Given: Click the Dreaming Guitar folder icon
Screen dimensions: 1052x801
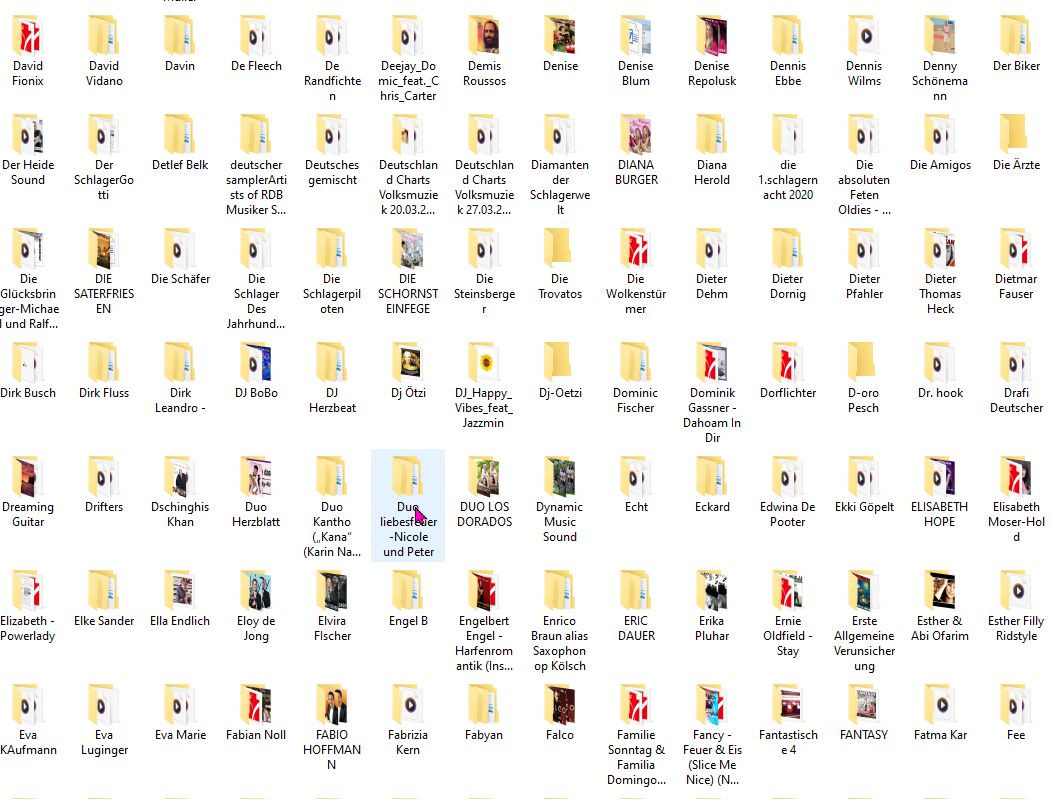Looking at the screenshot, I should 28,477.
